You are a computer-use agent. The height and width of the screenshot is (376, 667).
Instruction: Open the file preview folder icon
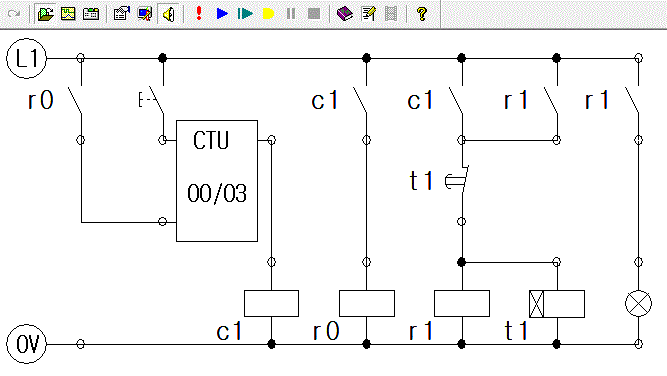pyautogui.click(x=46, y=14)
